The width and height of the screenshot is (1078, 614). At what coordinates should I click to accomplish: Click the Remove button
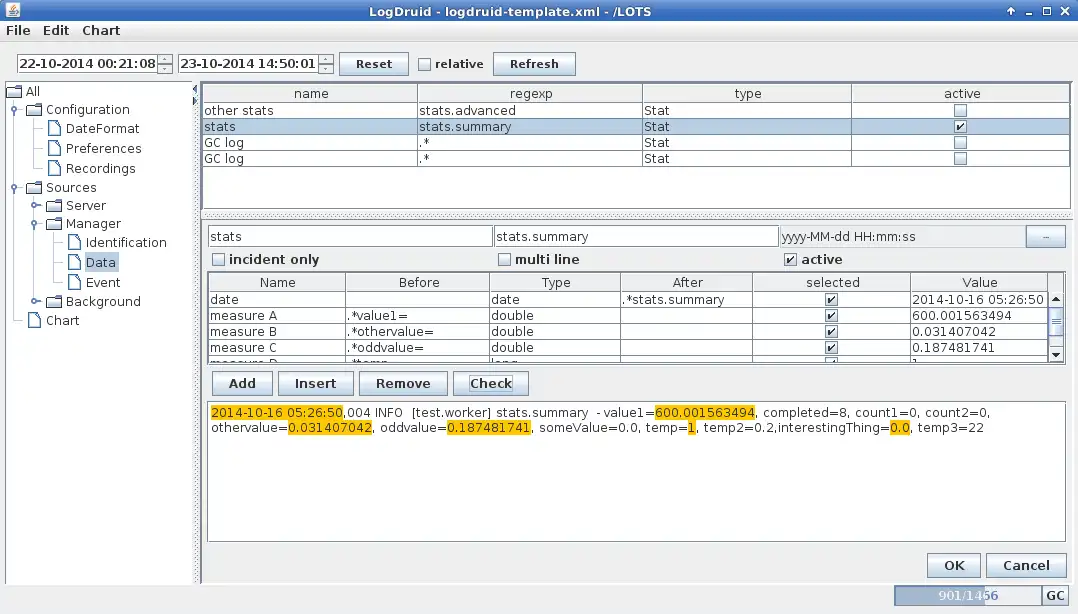[403, 384]
